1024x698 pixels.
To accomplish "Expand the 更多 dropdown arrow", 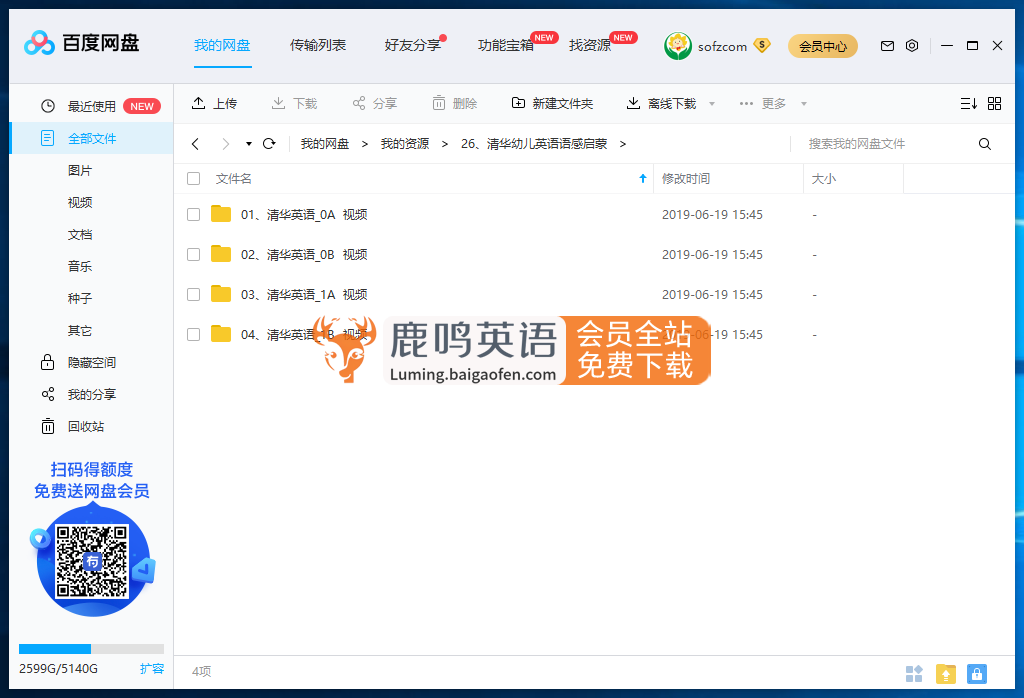I will click(804, 104).
